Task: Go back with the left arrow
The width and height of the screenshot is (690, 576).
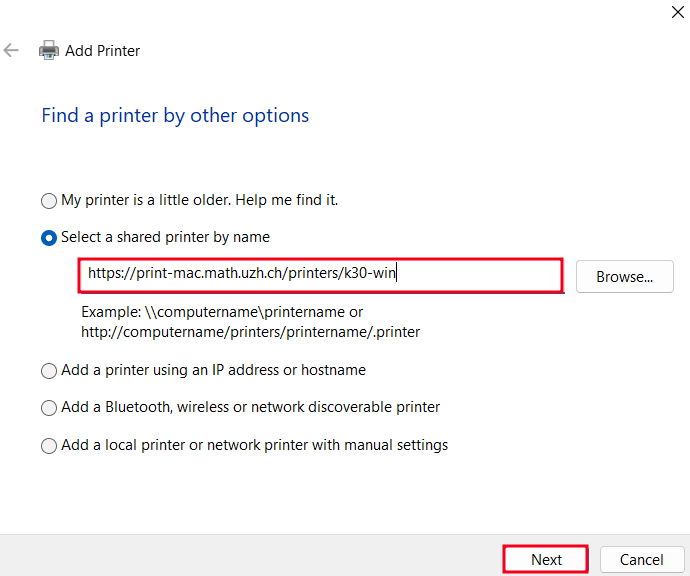Action: (11, 50)
